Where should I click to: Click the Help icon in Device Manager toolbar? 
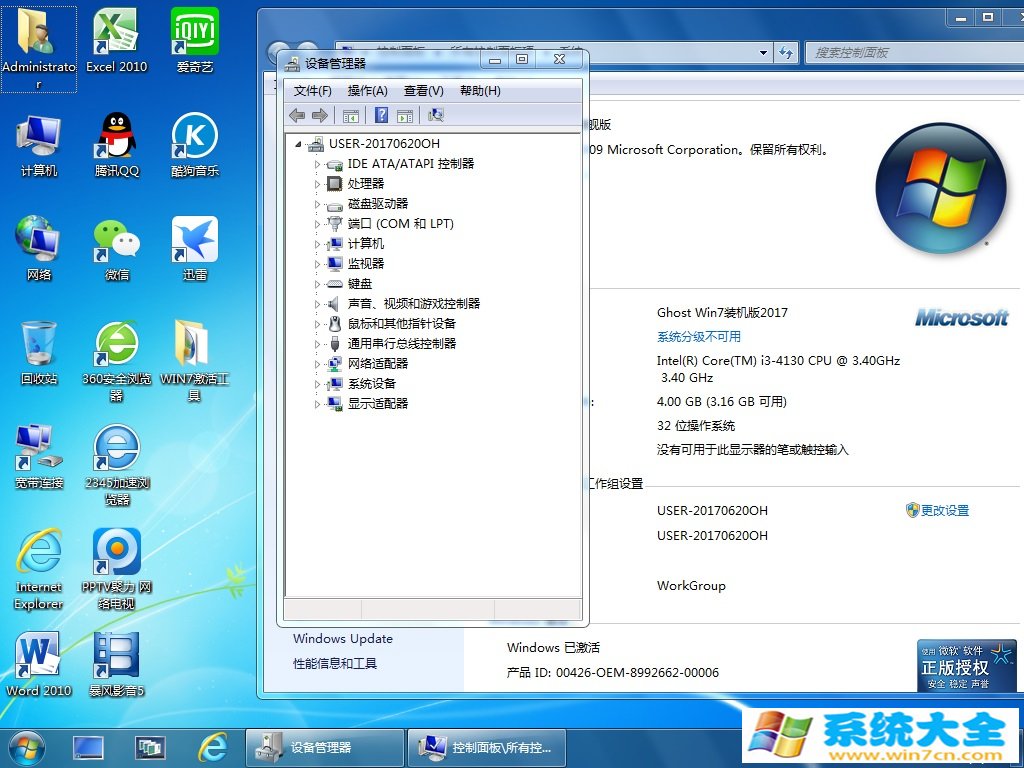pos(381,116)
